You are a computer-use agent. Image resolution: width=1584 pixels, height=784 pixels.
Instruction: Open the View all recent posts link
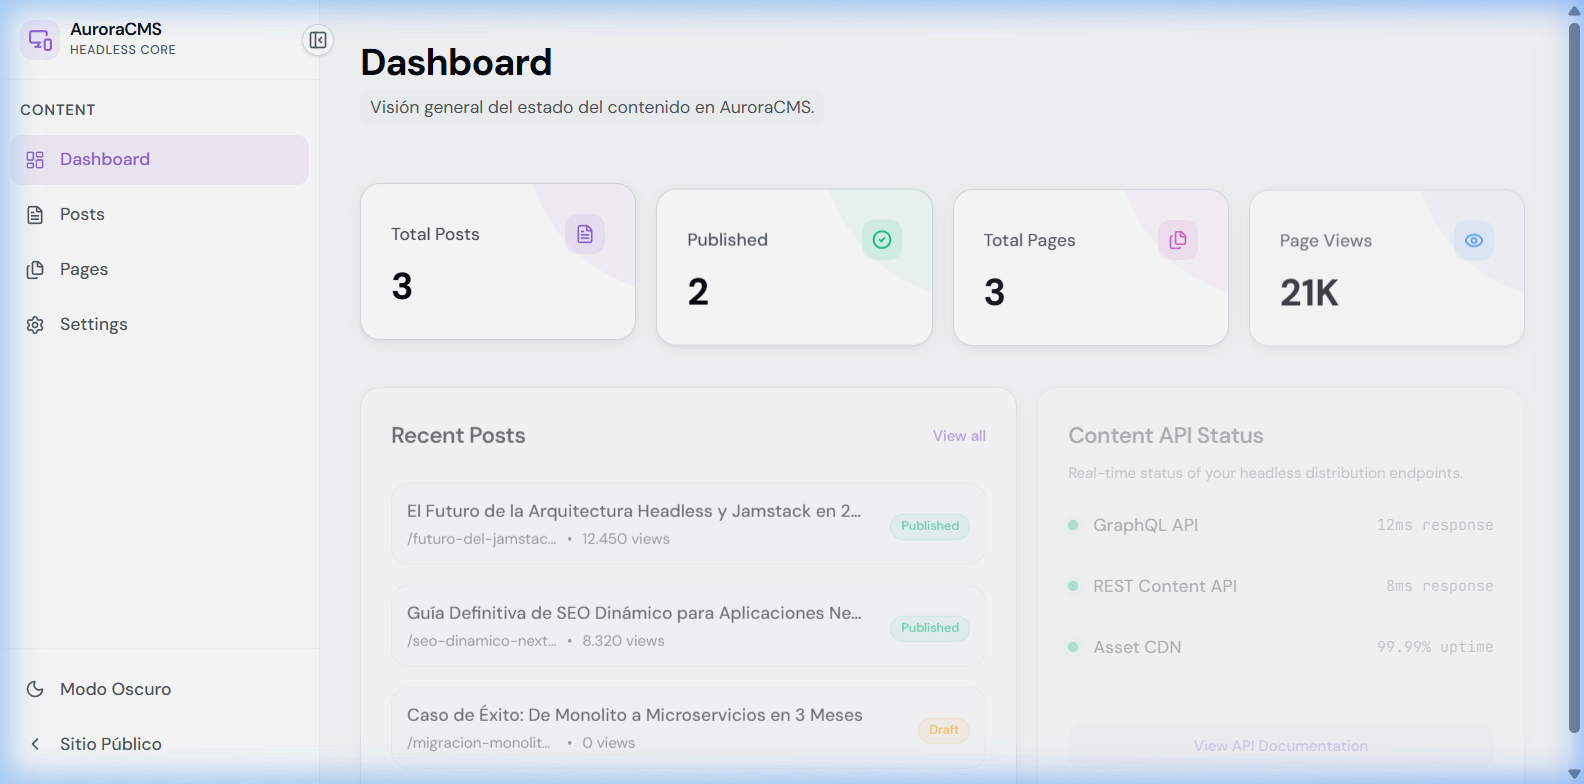click(x=959, y=436)
